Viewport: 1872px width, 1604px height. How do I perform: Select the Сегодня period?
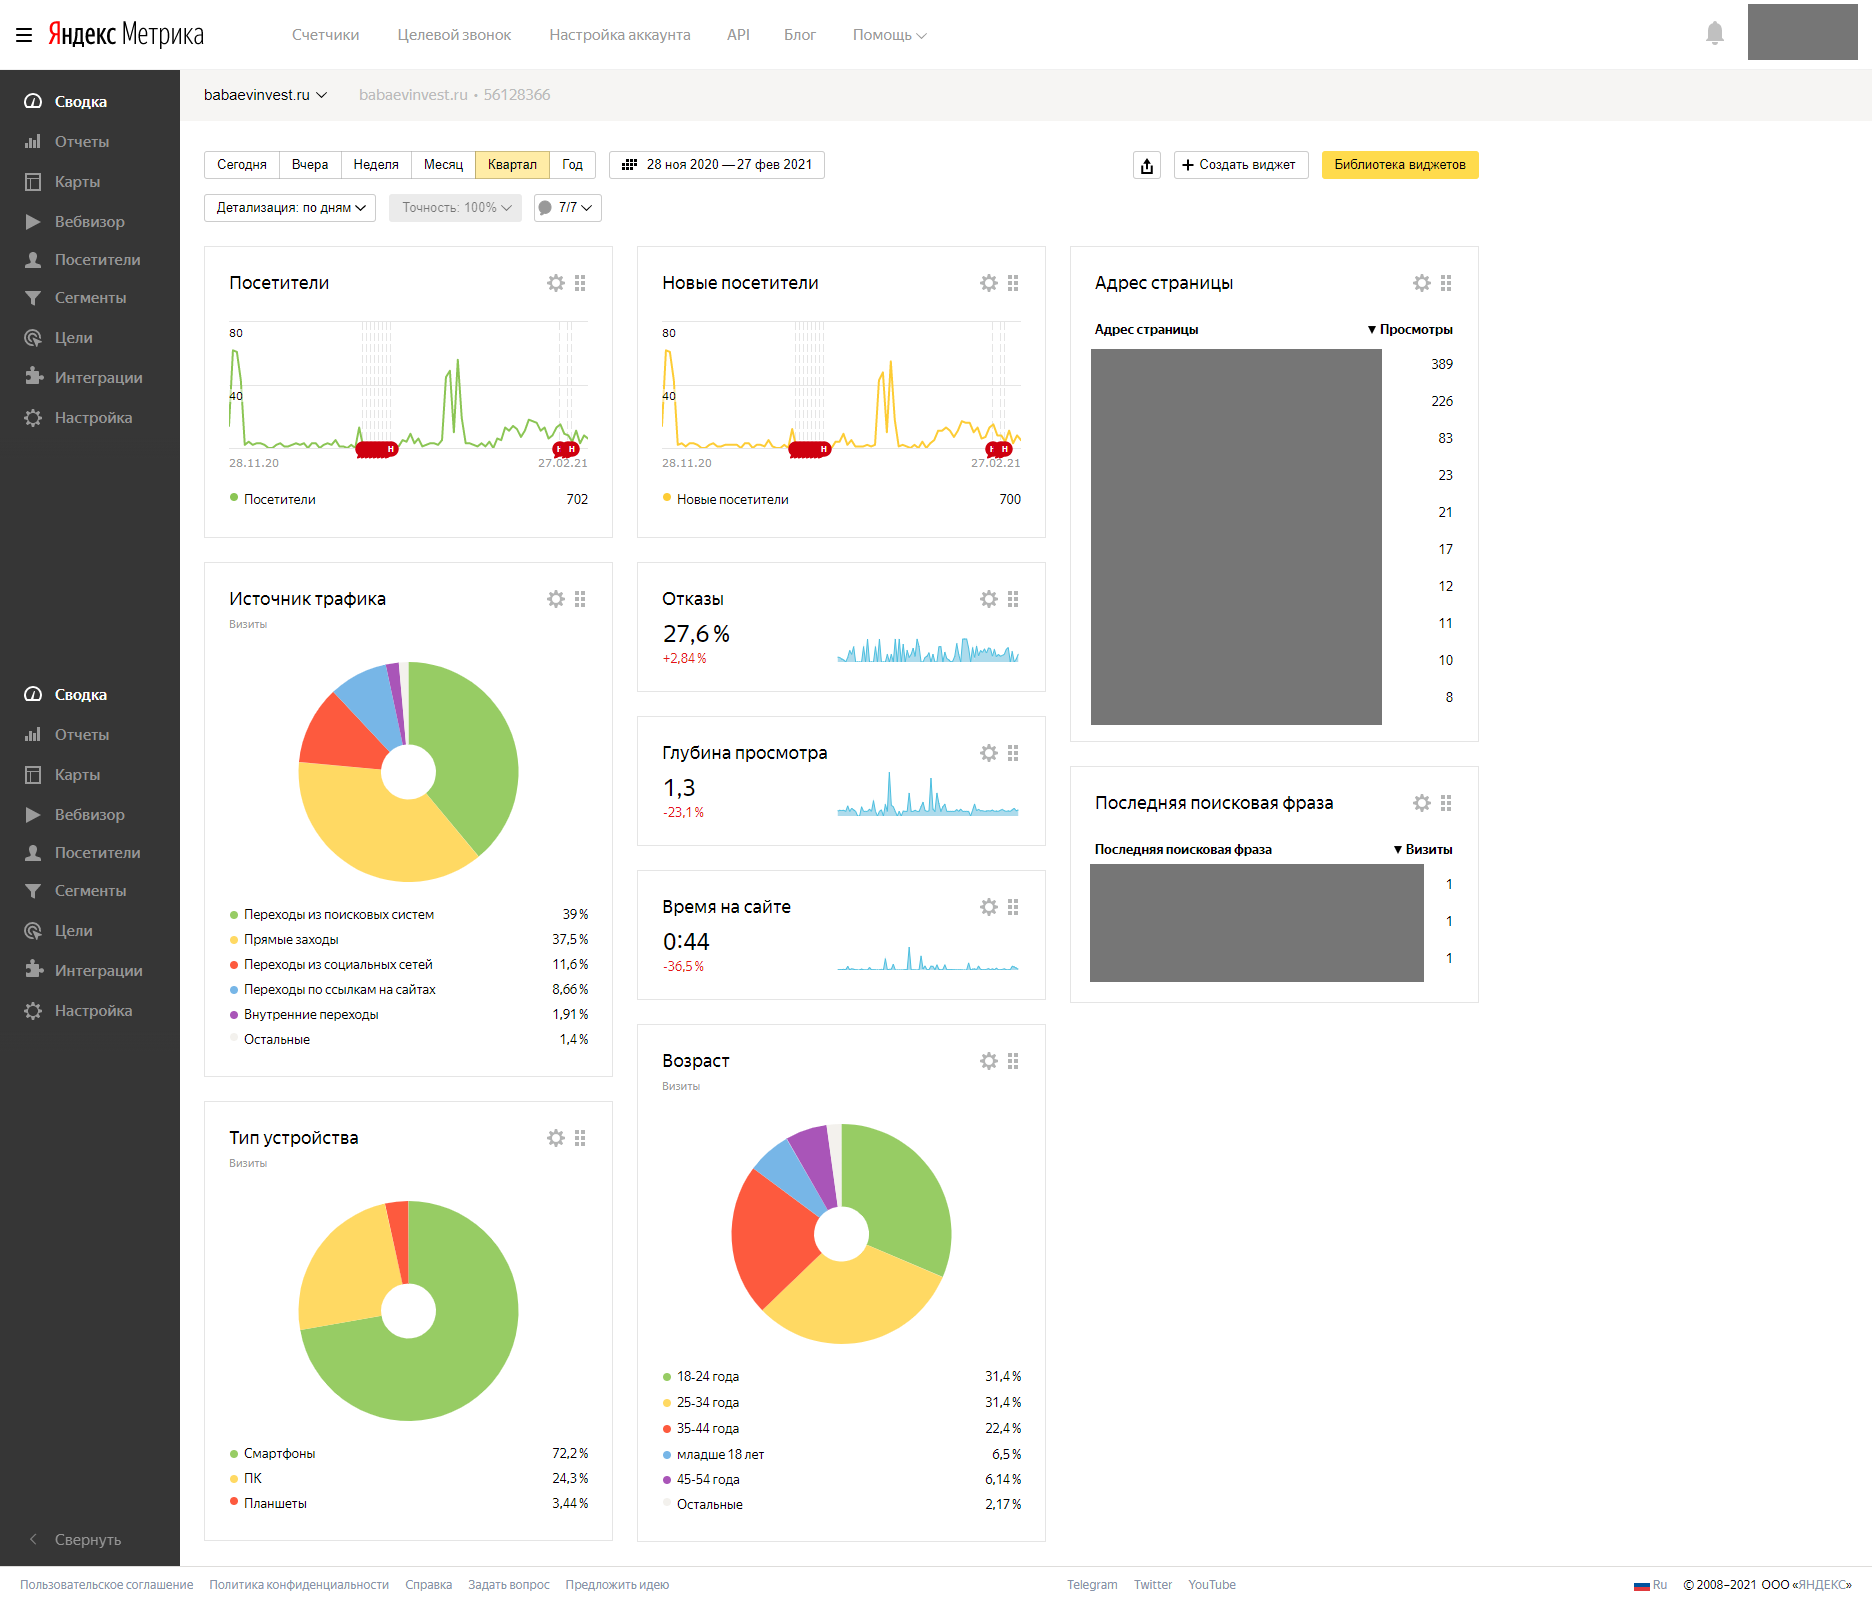tap(242, 165)
